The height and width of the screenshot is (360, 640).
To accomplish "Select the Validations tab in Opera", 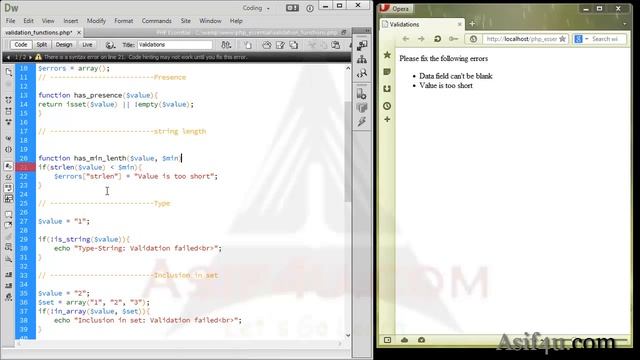I will point(422,24).
